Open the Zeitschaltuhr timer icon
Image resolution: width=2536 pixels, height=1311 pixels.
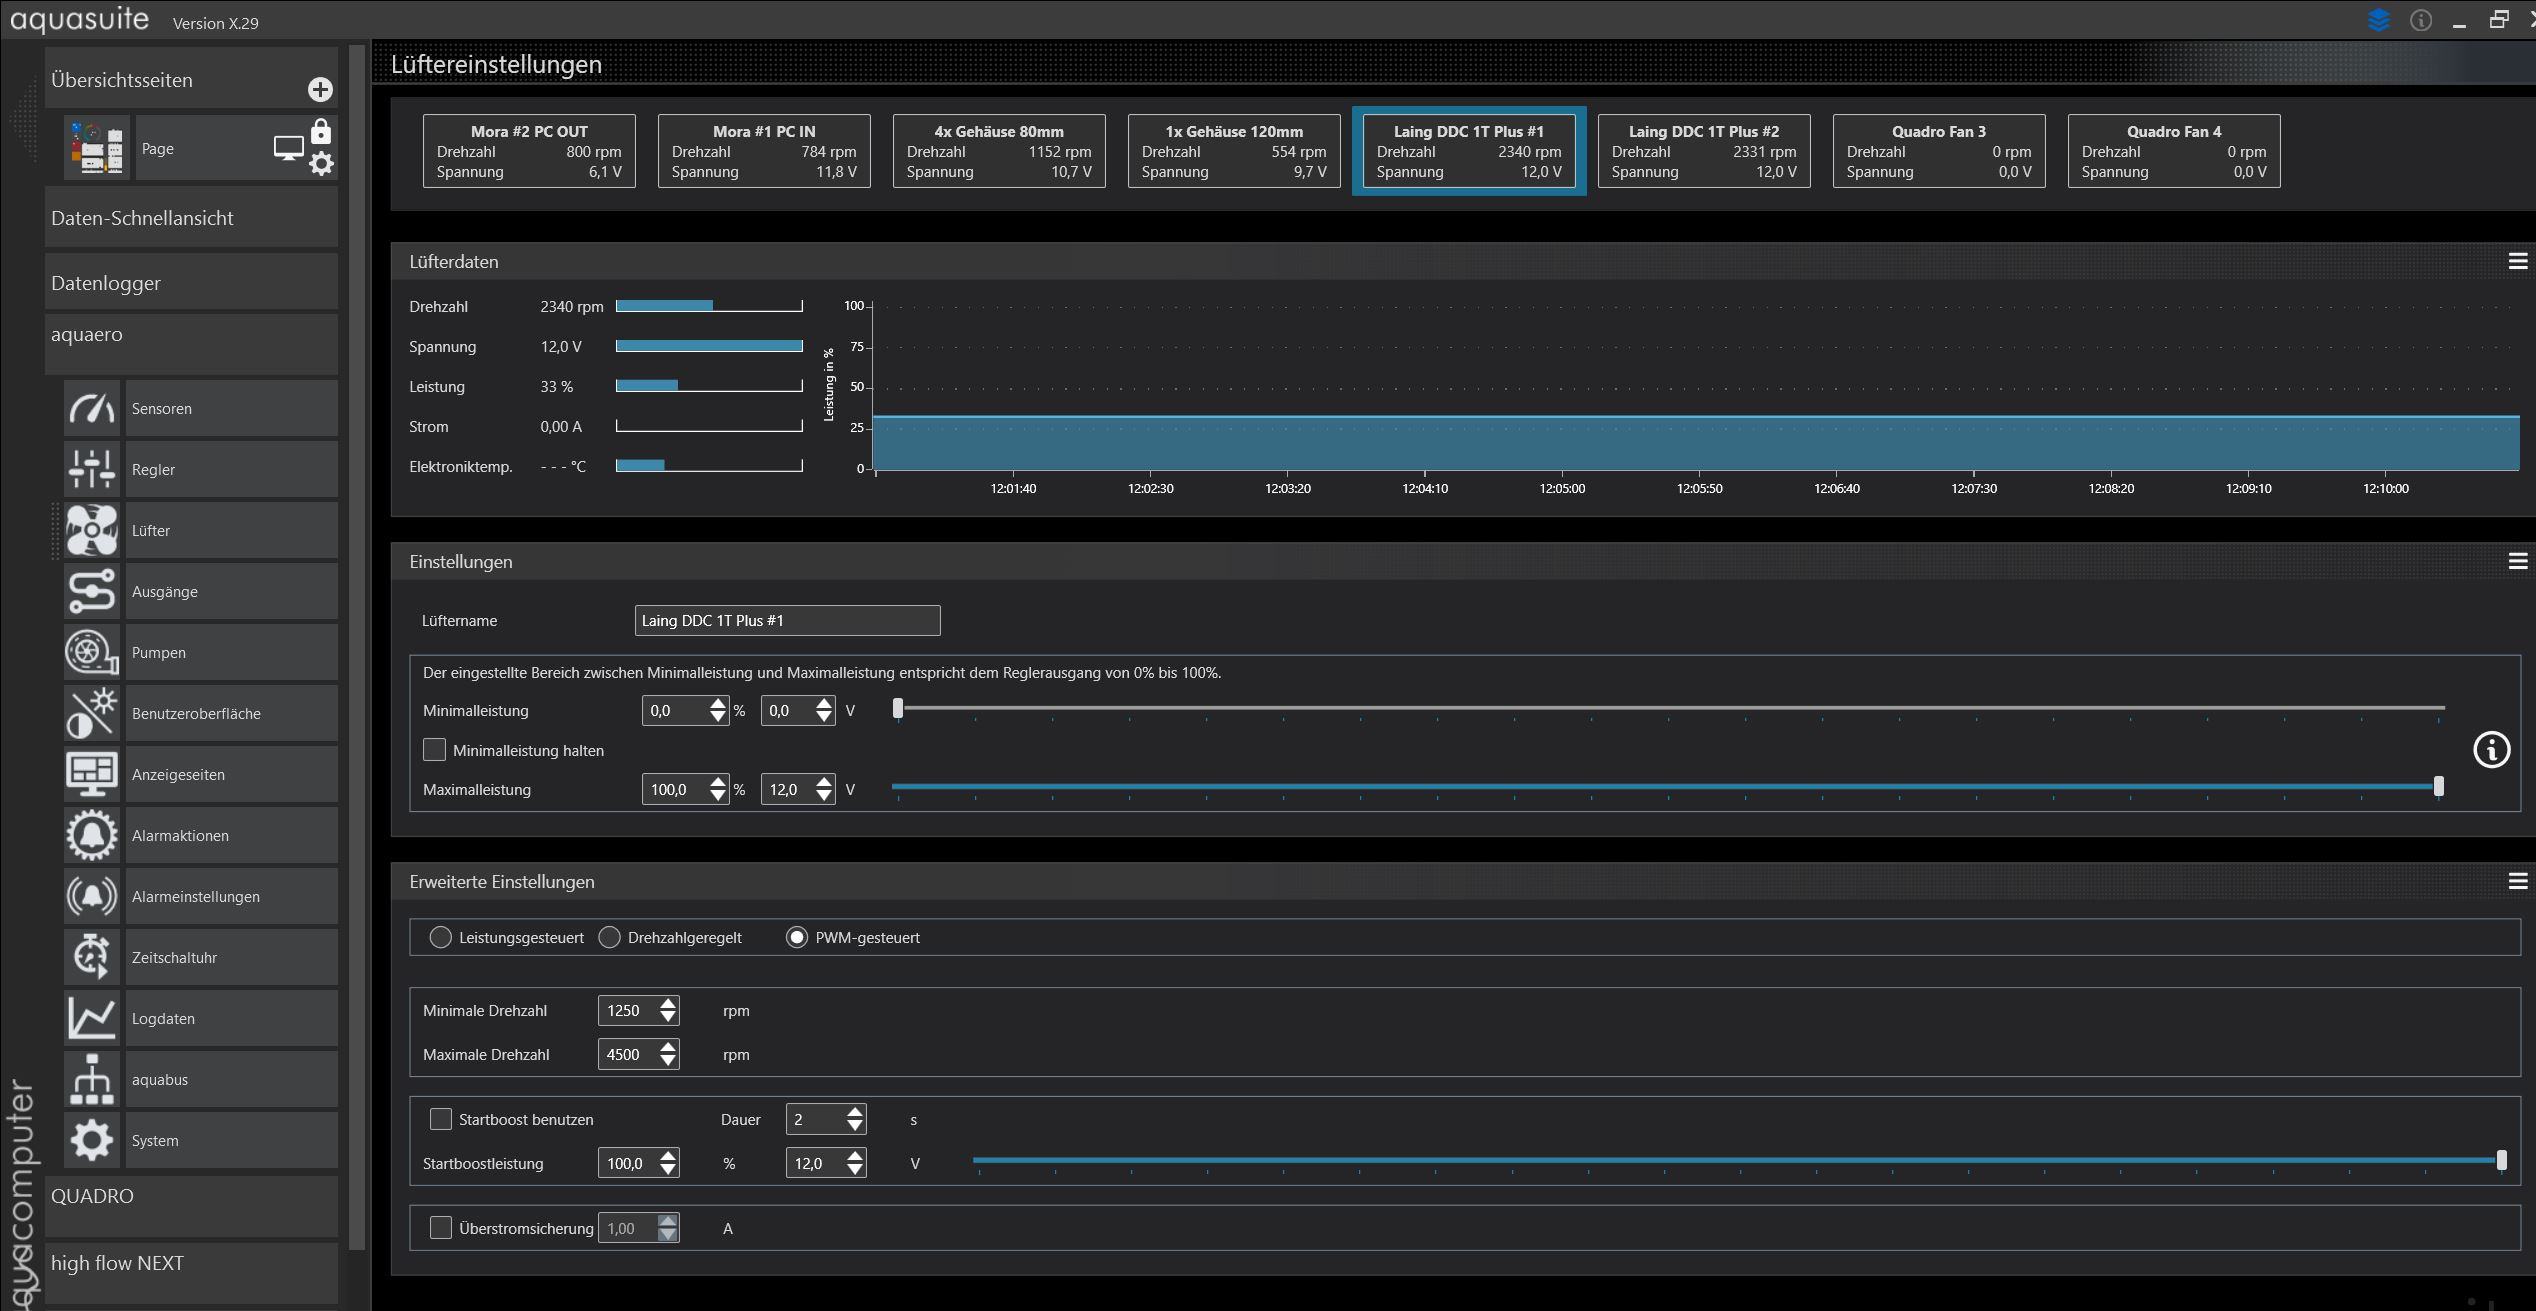(x=92, y=957)
